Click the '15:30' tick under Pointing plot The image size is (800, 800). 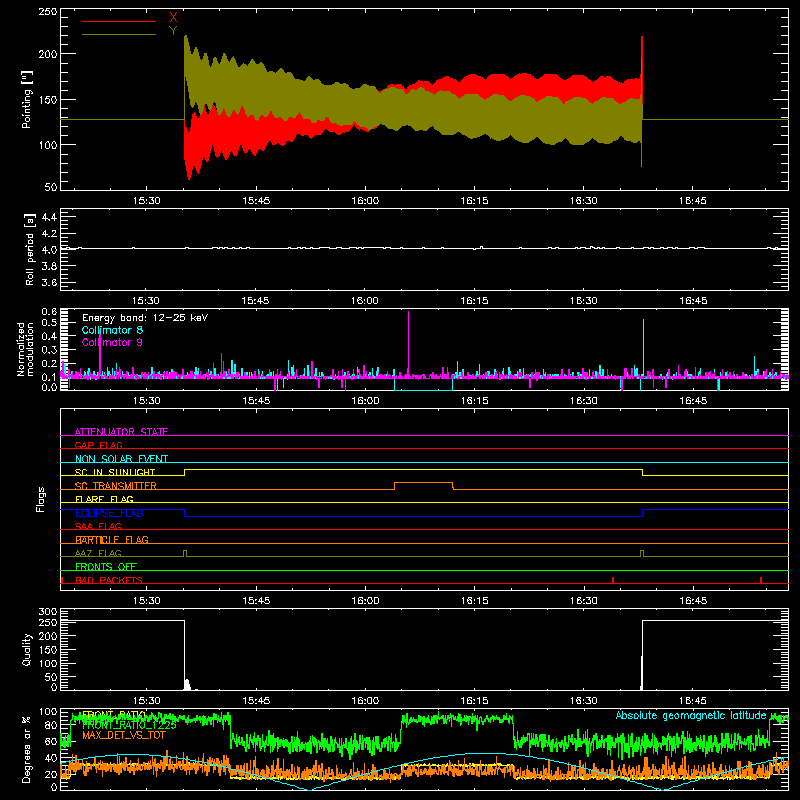coord(146,201)
